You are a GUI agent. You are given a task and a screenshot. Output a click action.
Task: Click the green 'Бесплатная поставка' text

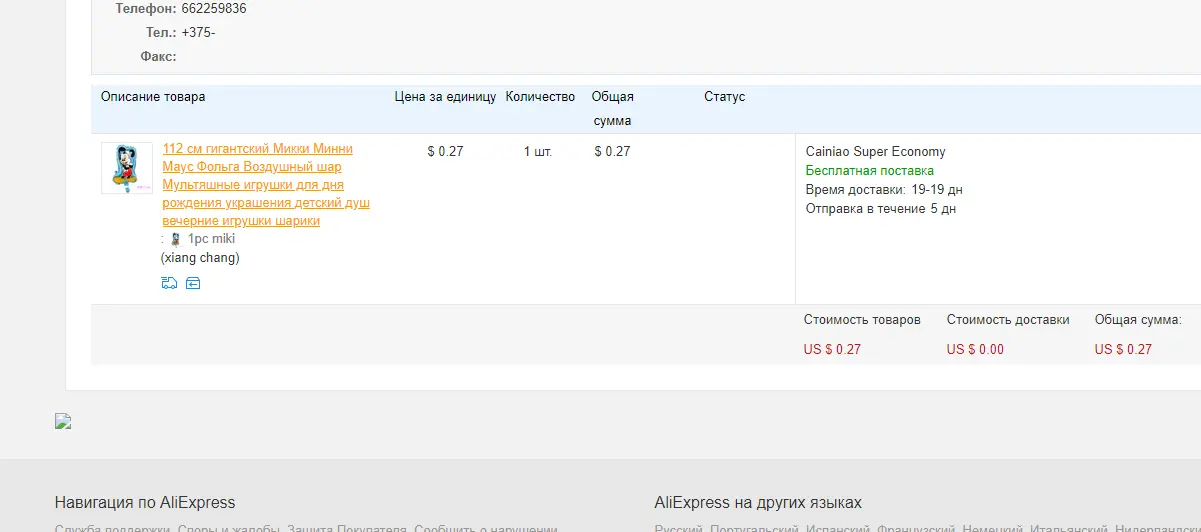870,171
